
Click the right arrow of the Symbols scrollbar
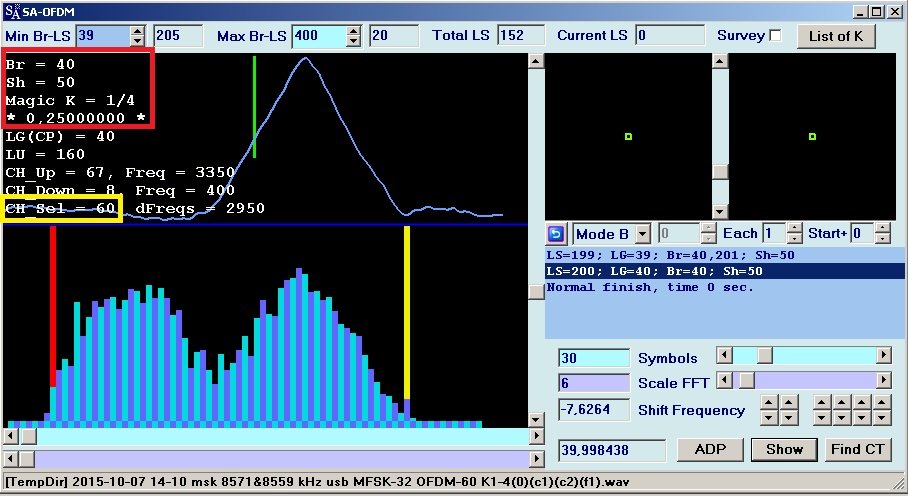tap(884, 355)
